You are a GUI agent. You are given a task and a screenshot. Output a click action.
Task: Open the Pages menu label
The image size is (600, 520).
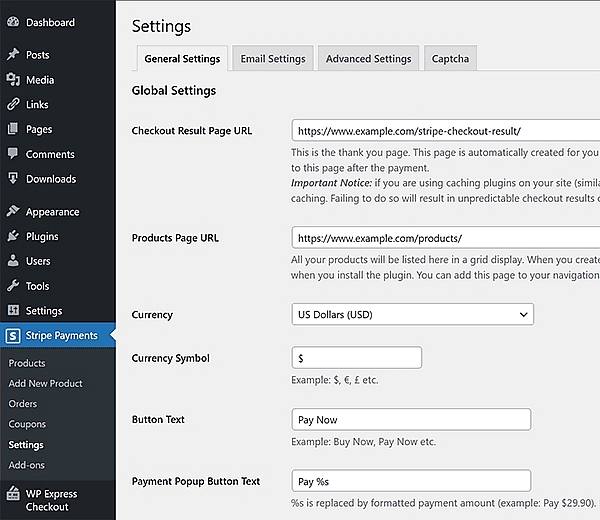click(39, 129)
